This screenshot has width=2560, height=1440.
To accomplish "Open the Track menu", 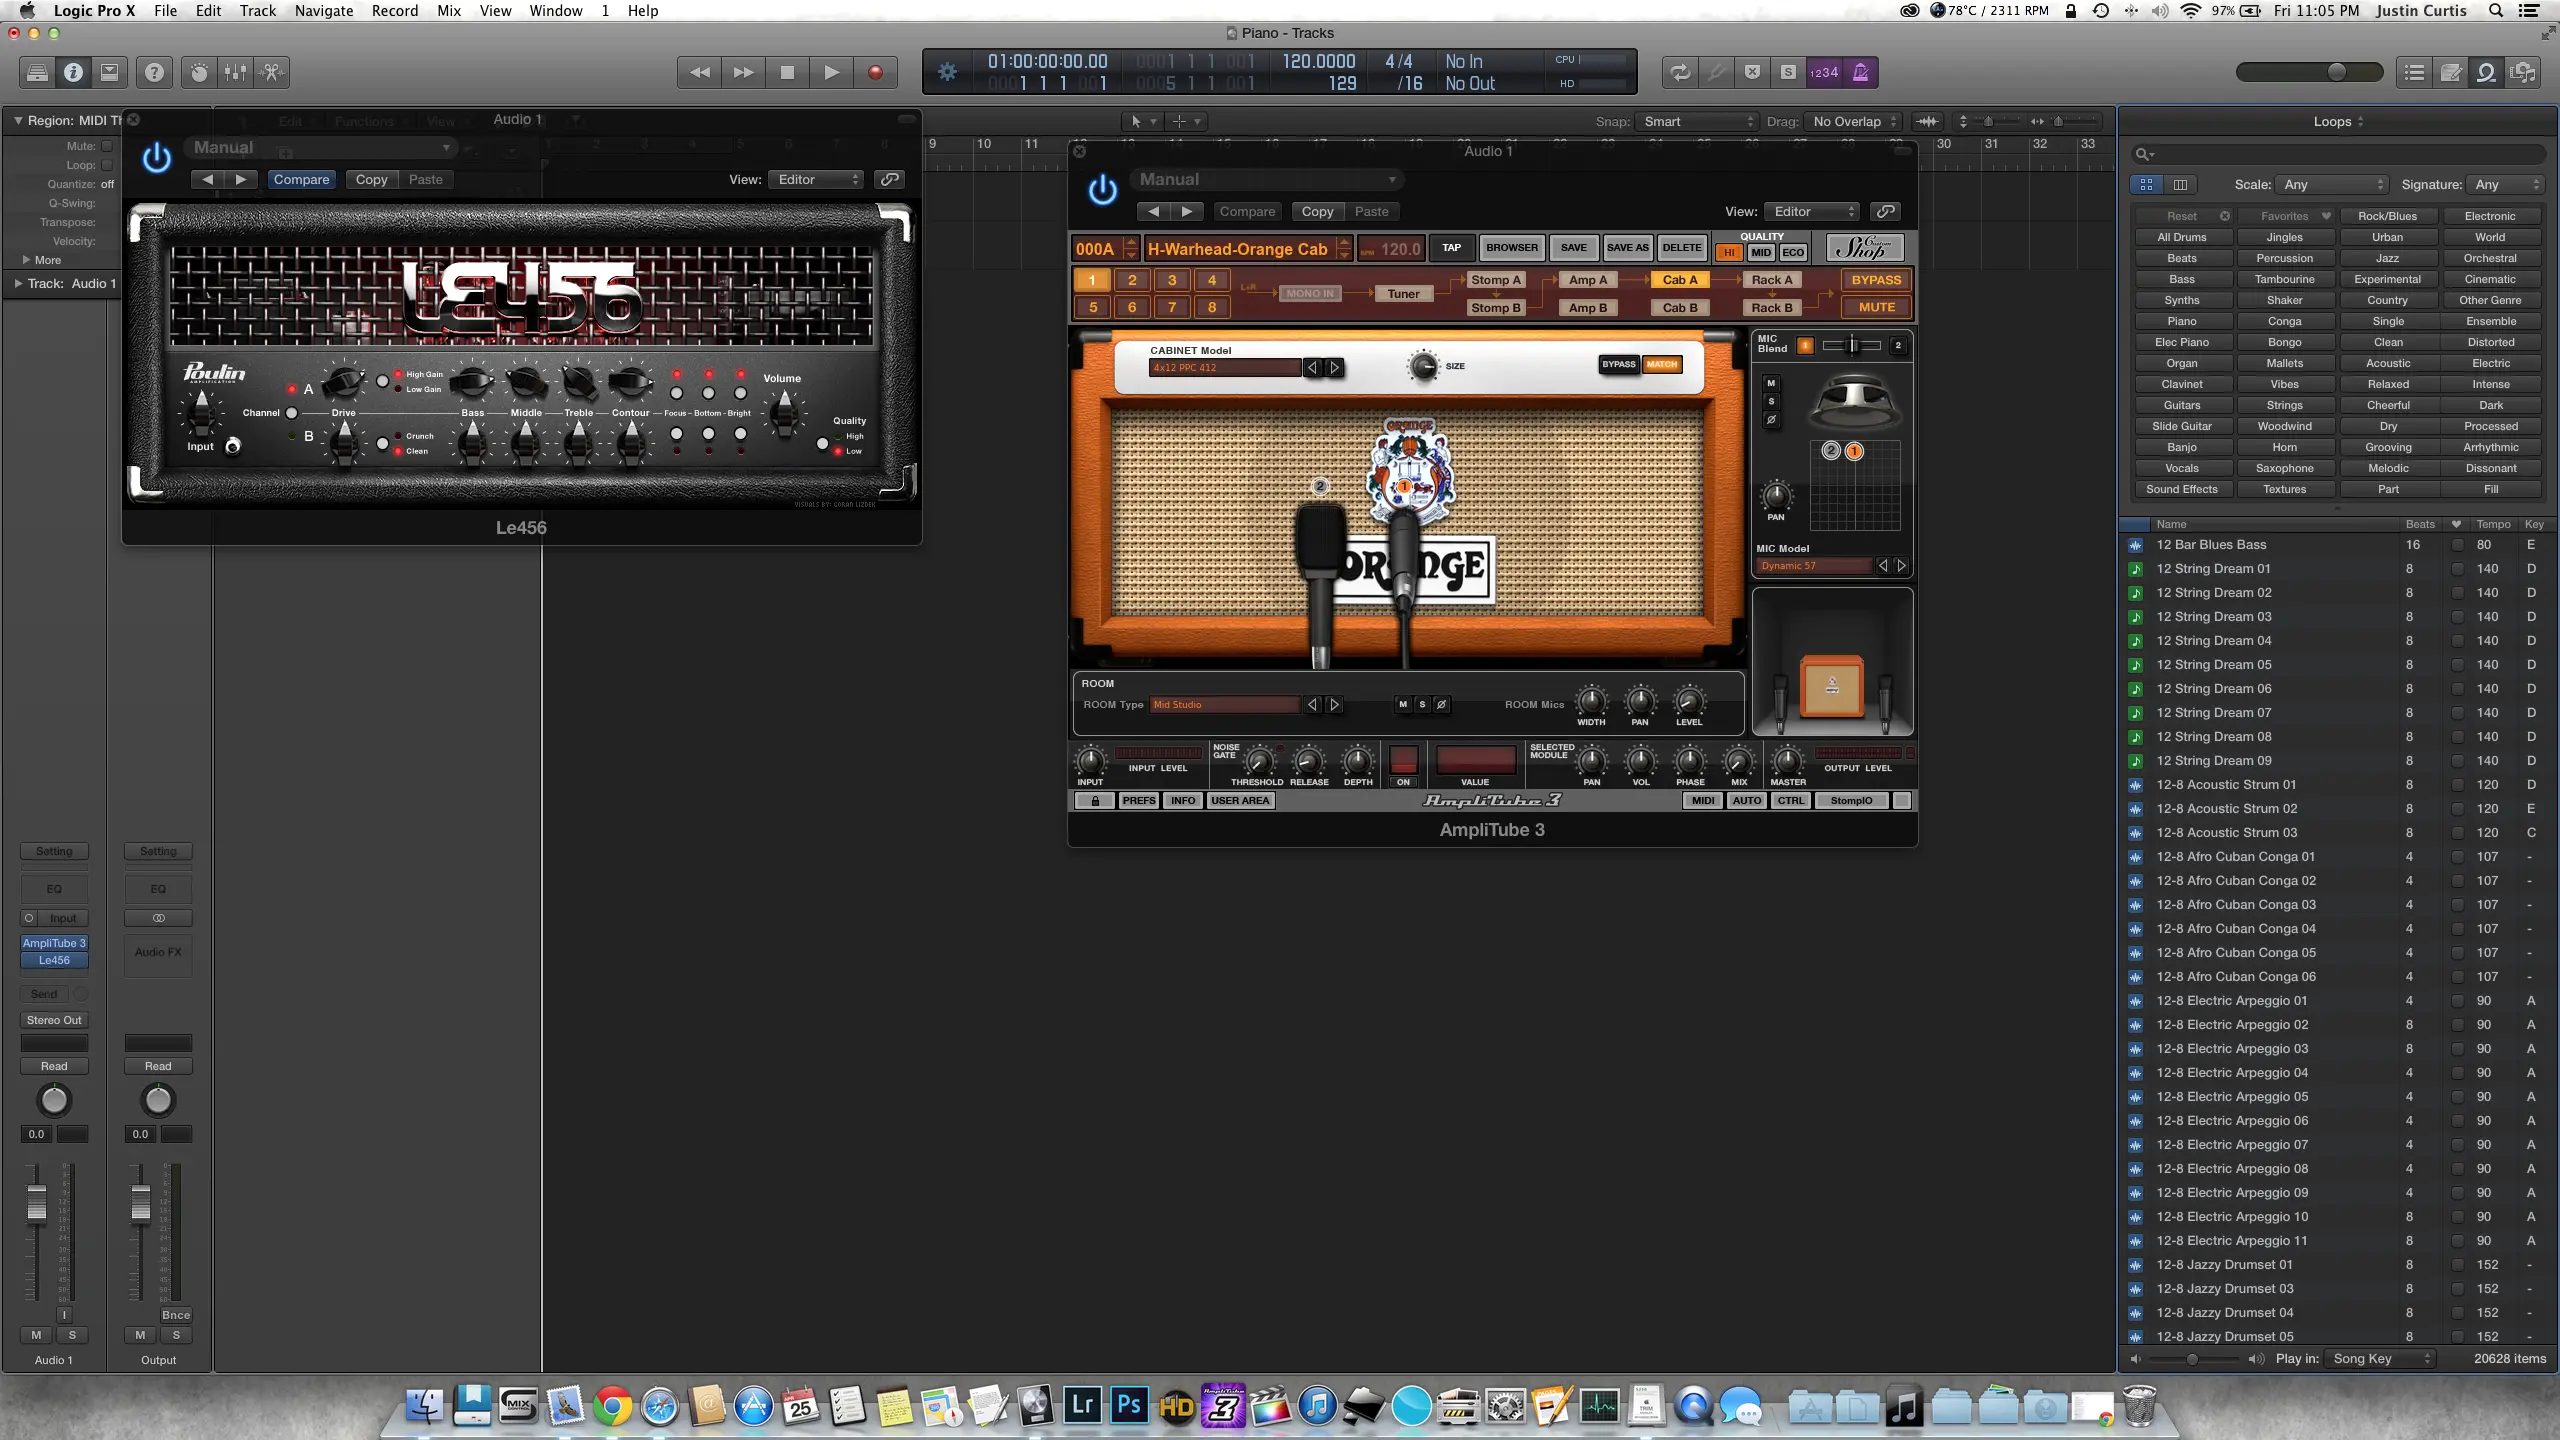I will (257, 10).
